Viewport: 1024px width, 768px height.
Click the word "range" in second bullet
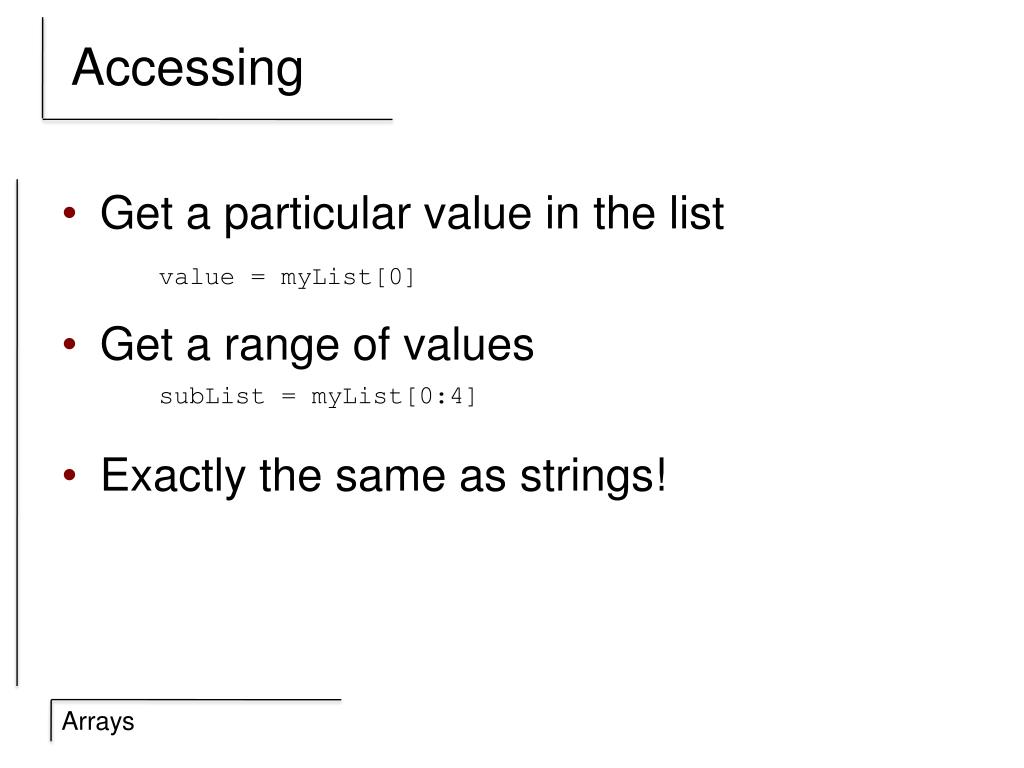tap(281, 347)
